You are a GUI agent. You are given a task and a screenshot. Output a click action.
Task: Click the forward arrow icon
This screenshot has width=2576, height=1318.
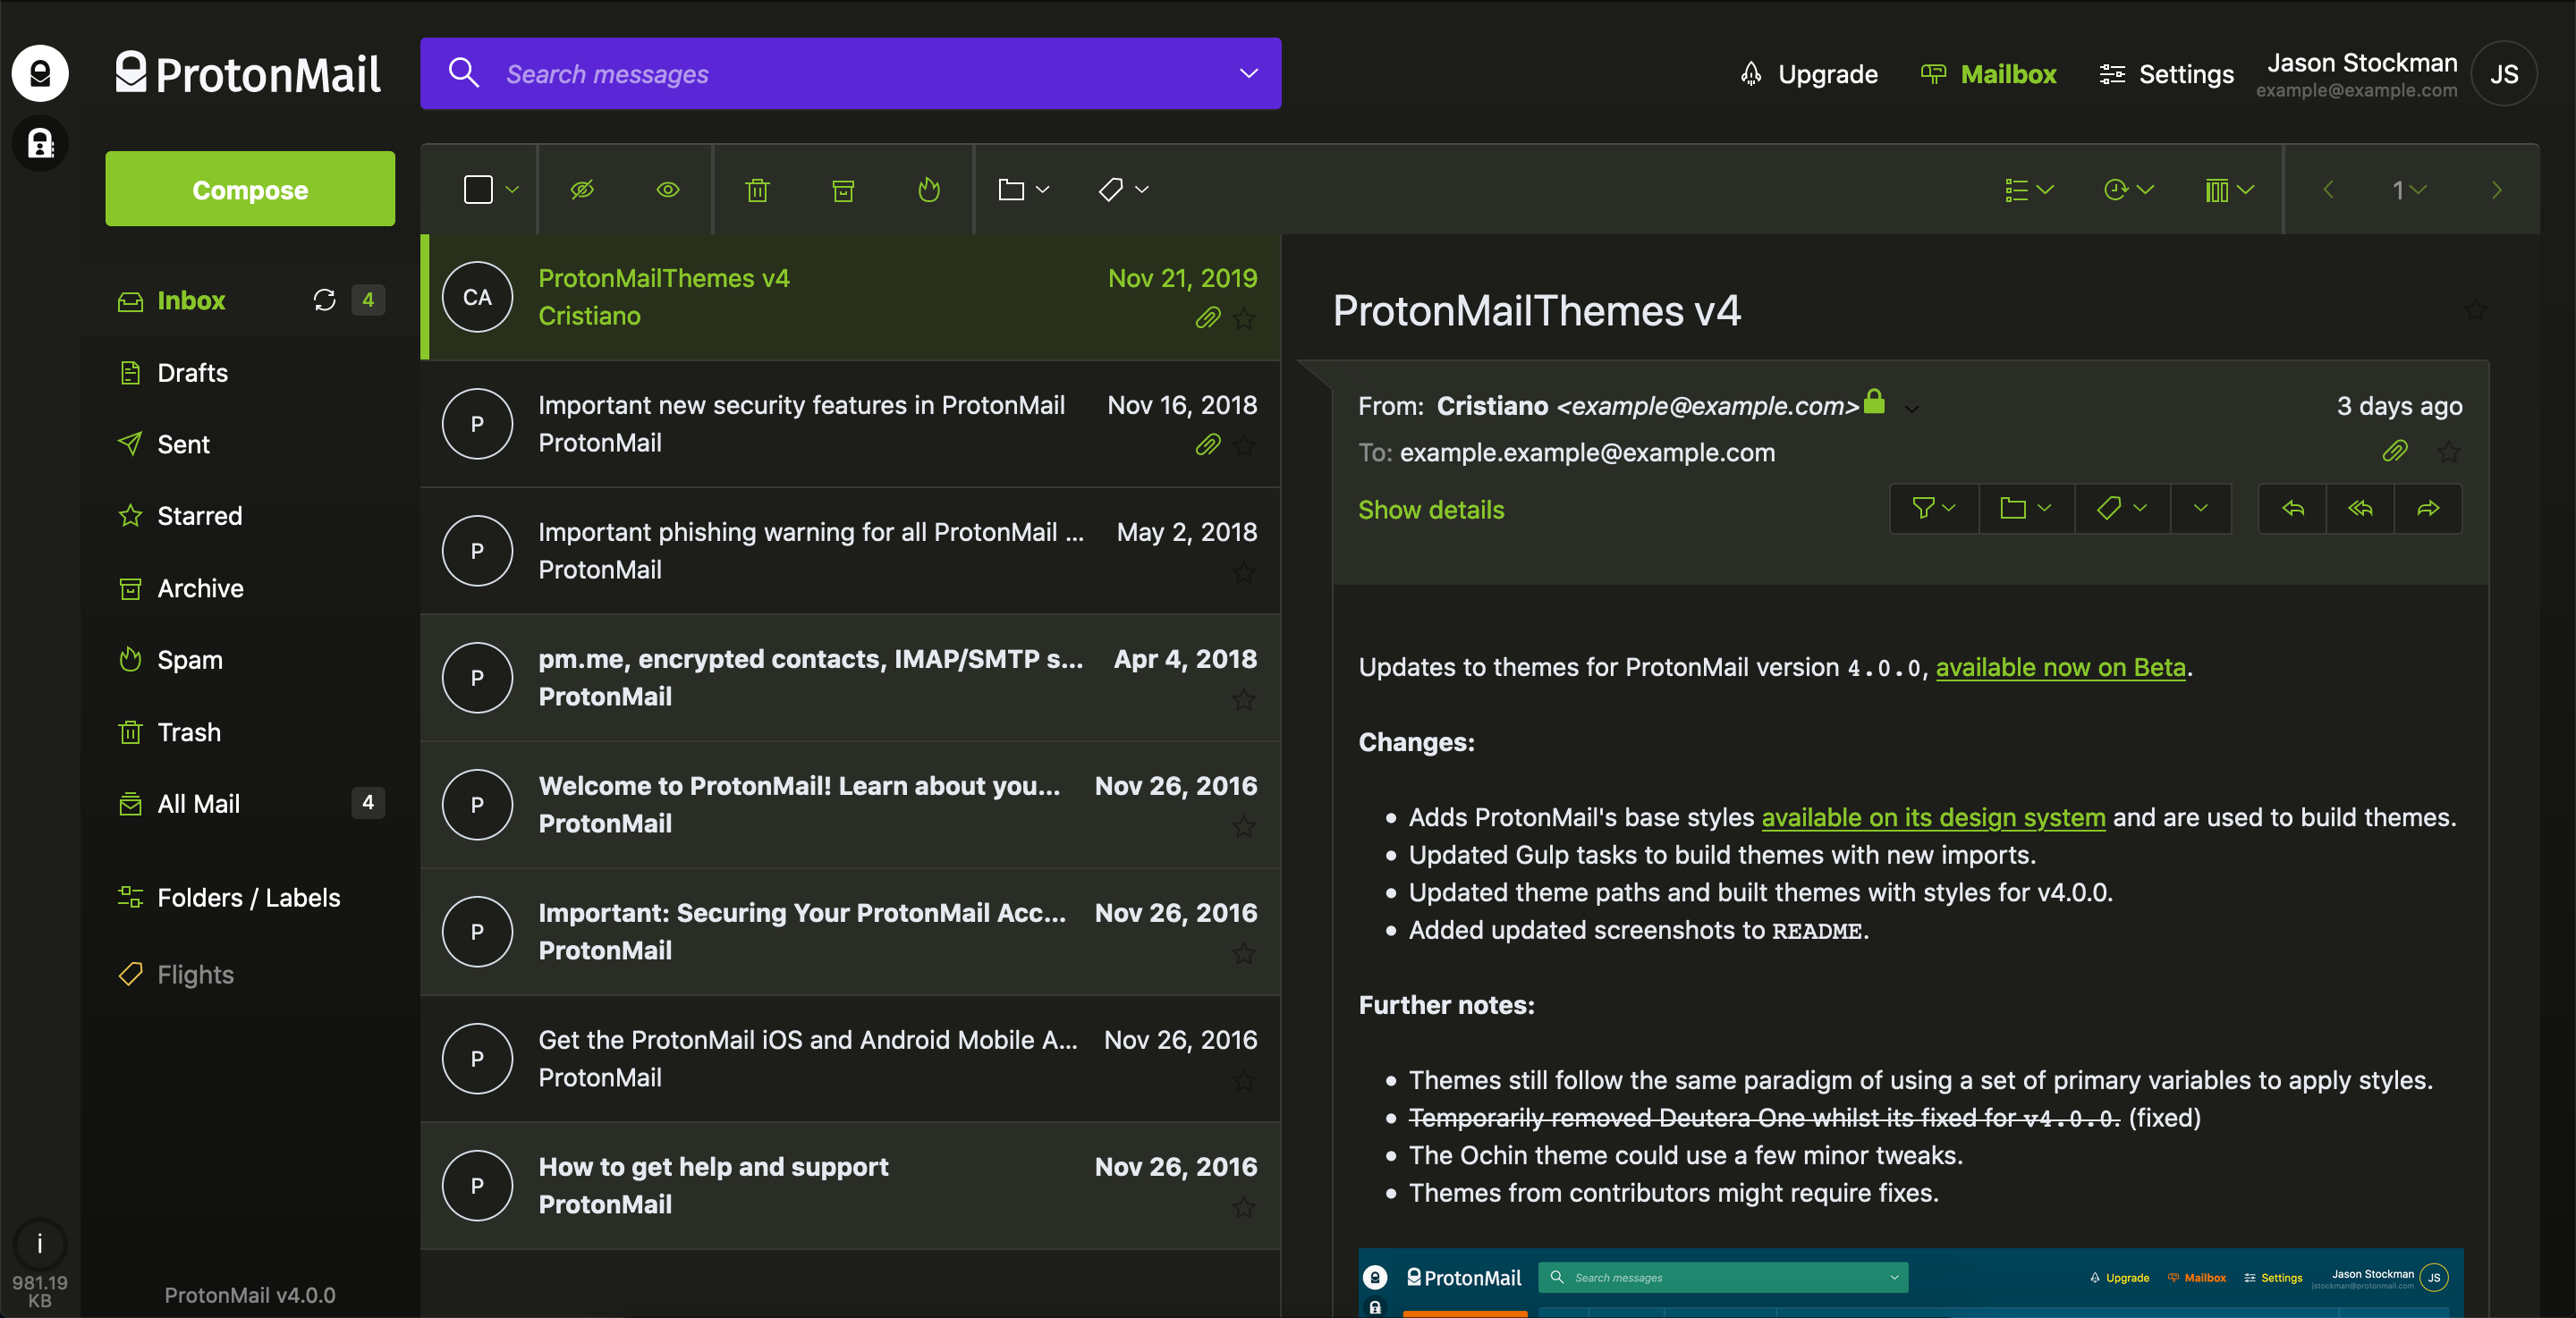2428,509
